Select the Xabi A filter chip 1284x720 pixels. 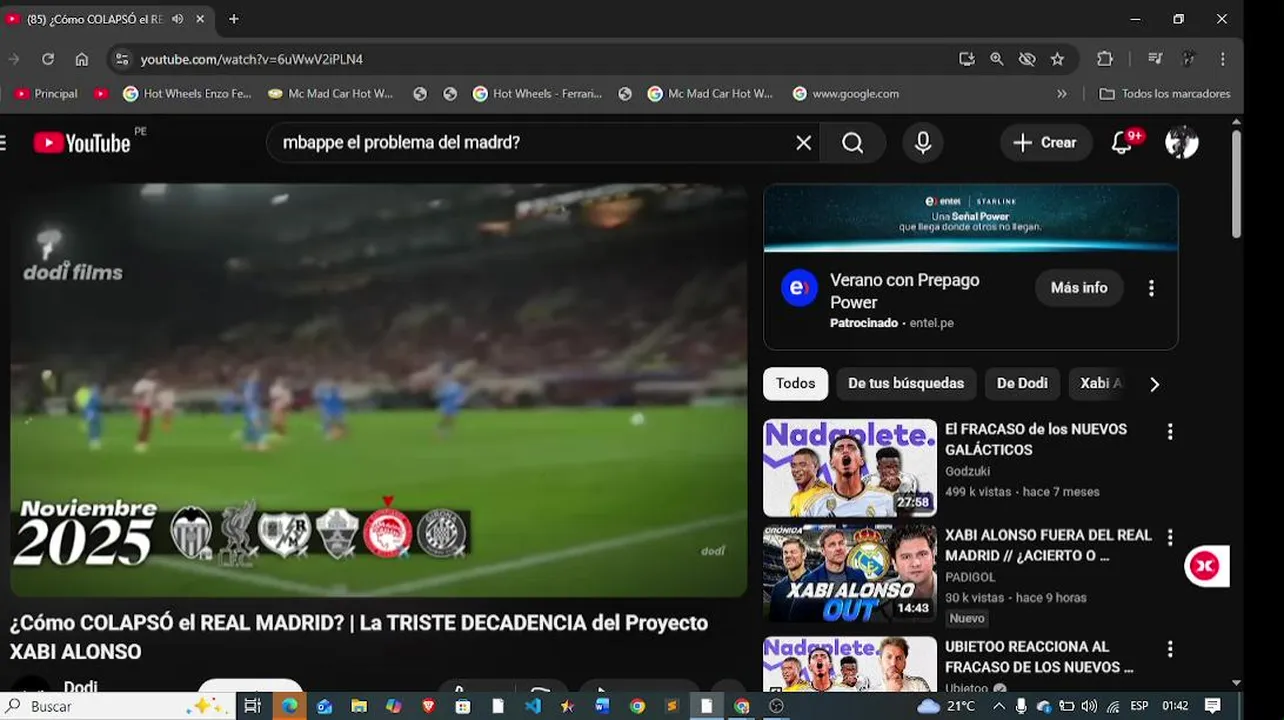click(x=1100, y=384)
